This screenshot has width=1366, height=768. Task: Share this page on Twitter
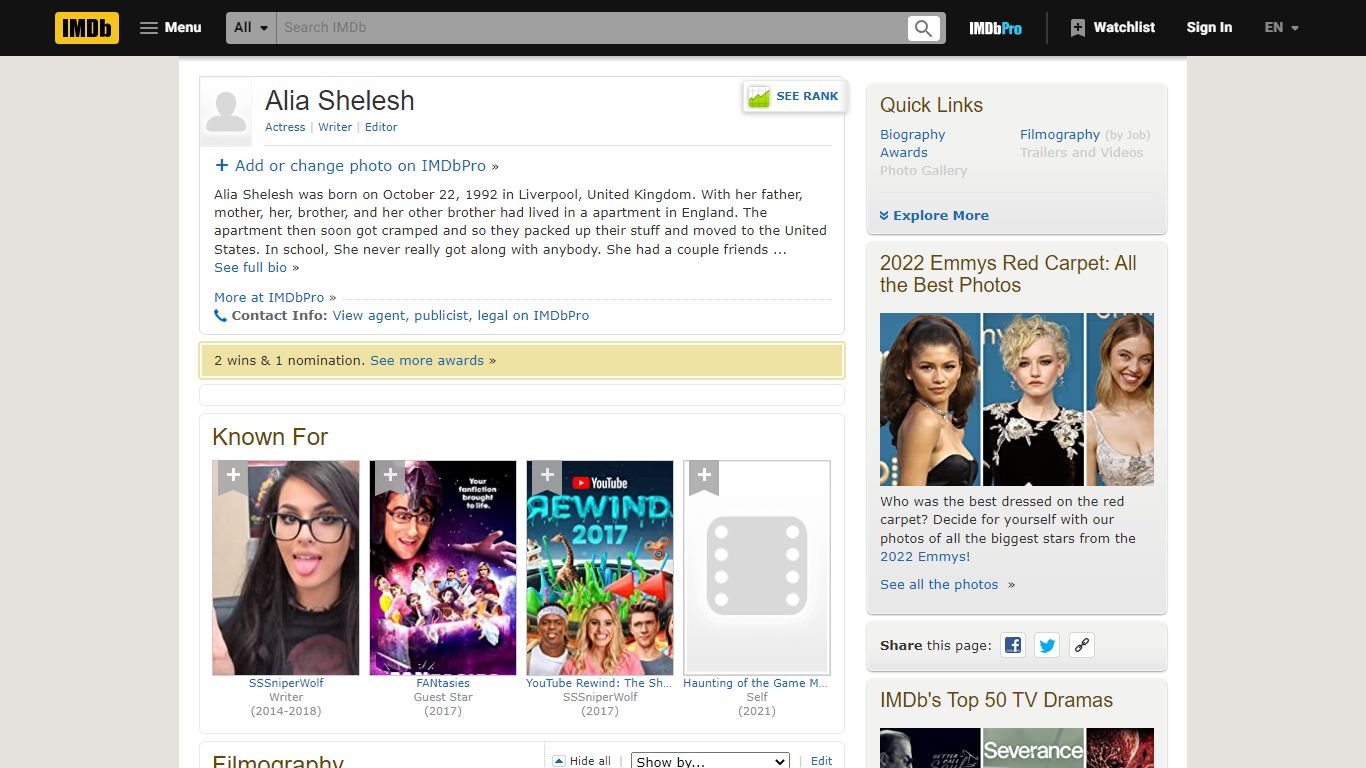(1047, 646)
